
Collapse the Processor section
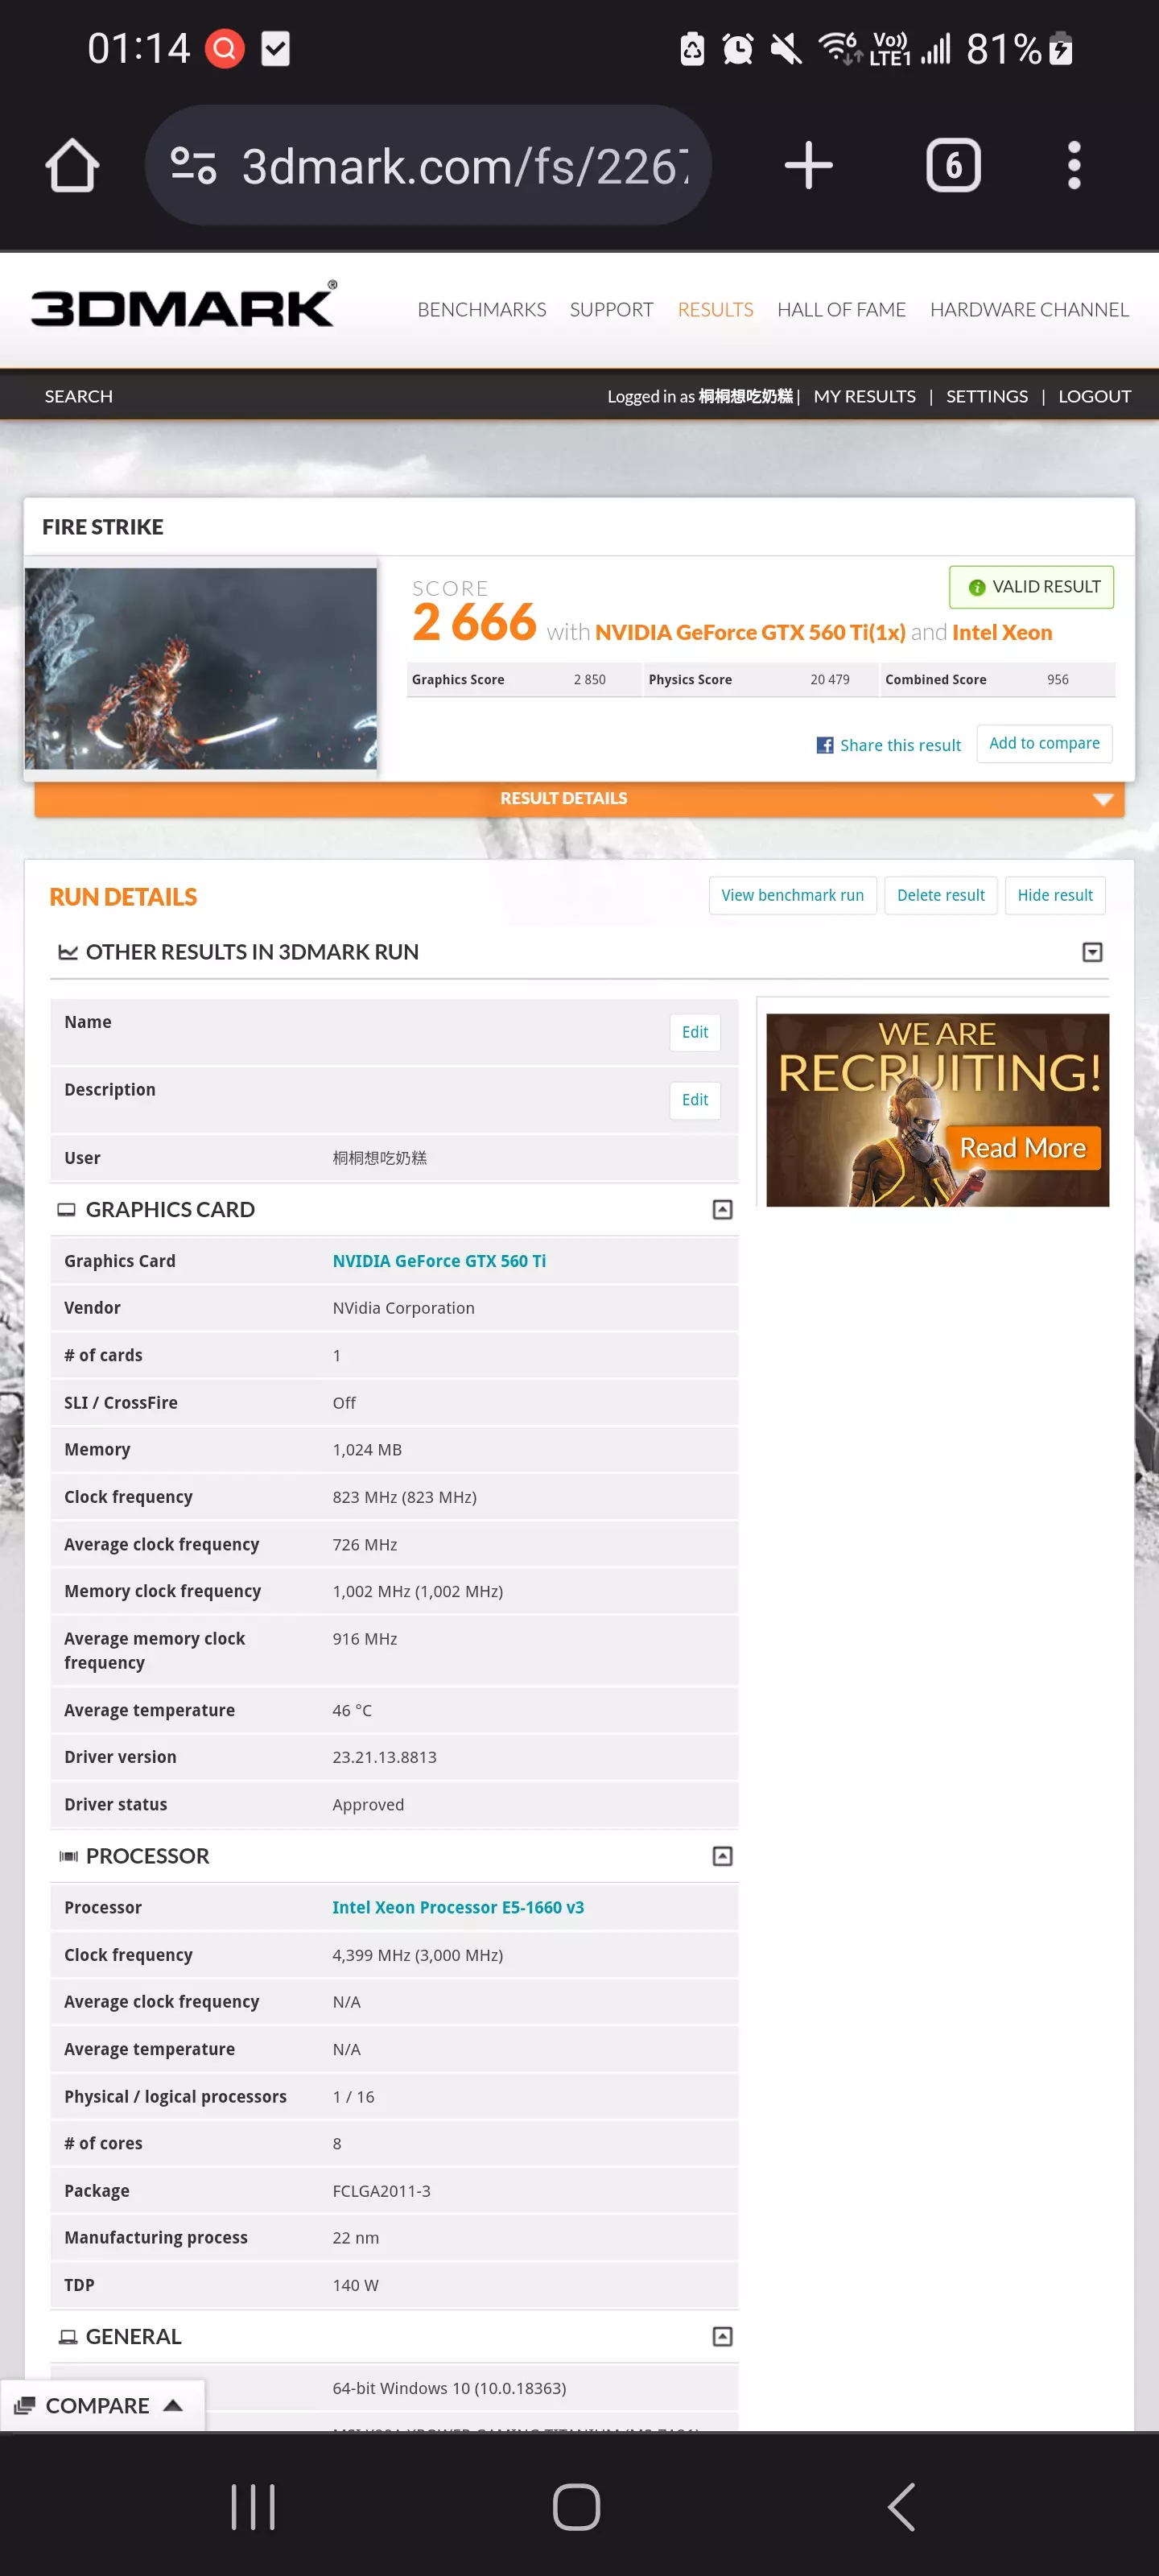[x=722, y=1856]
